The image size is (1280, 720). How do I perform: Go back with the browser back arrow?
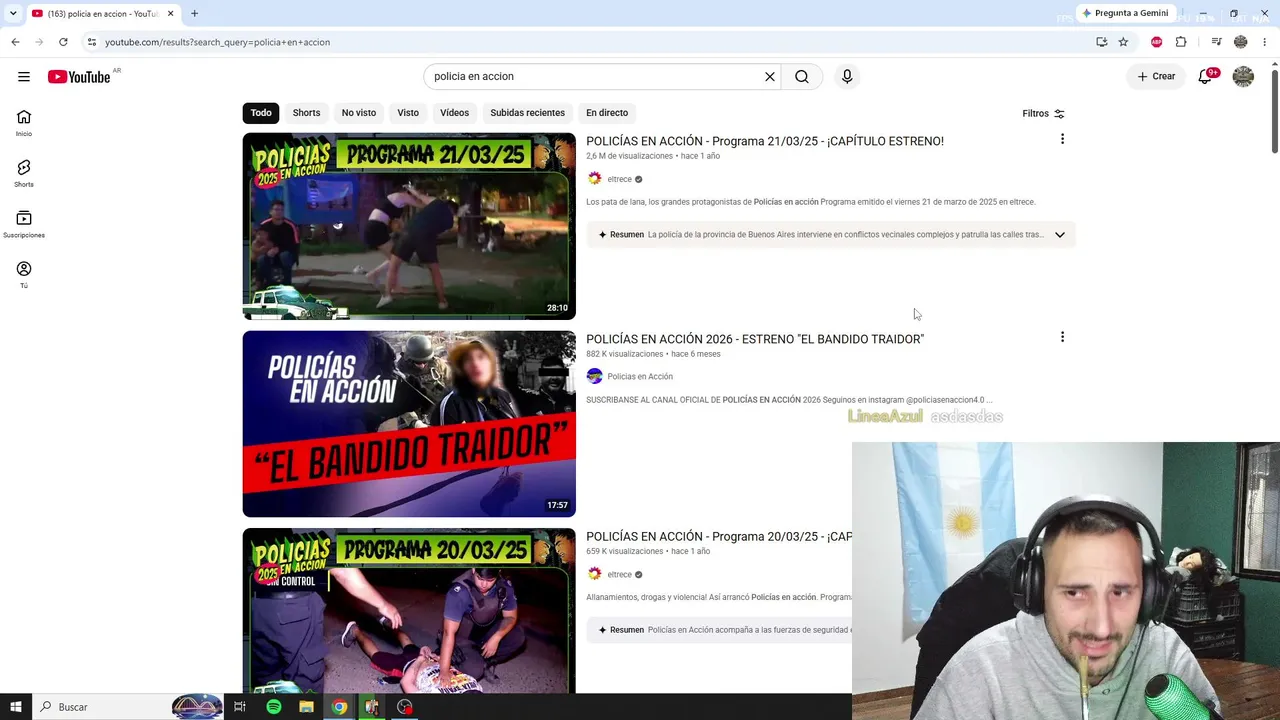coord(15,42)
